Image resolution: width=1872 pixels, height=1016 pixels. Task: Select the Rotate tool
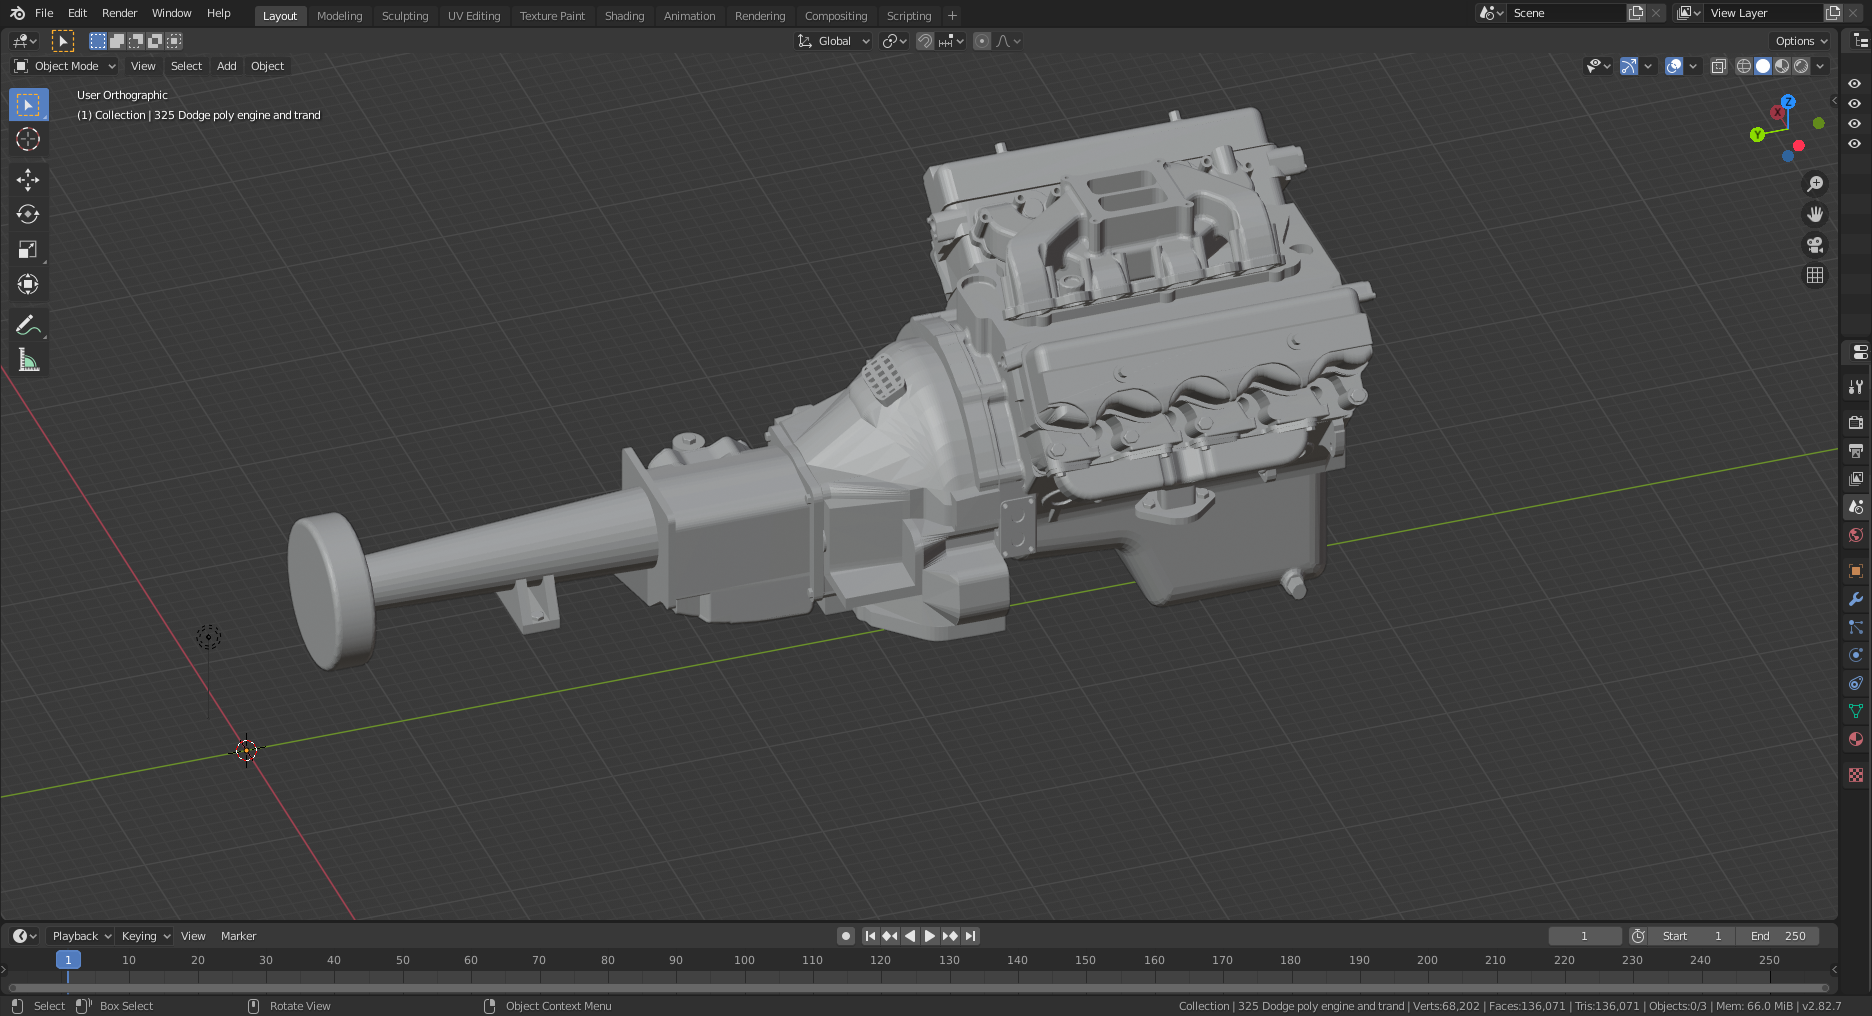click(x=28, y=214)
